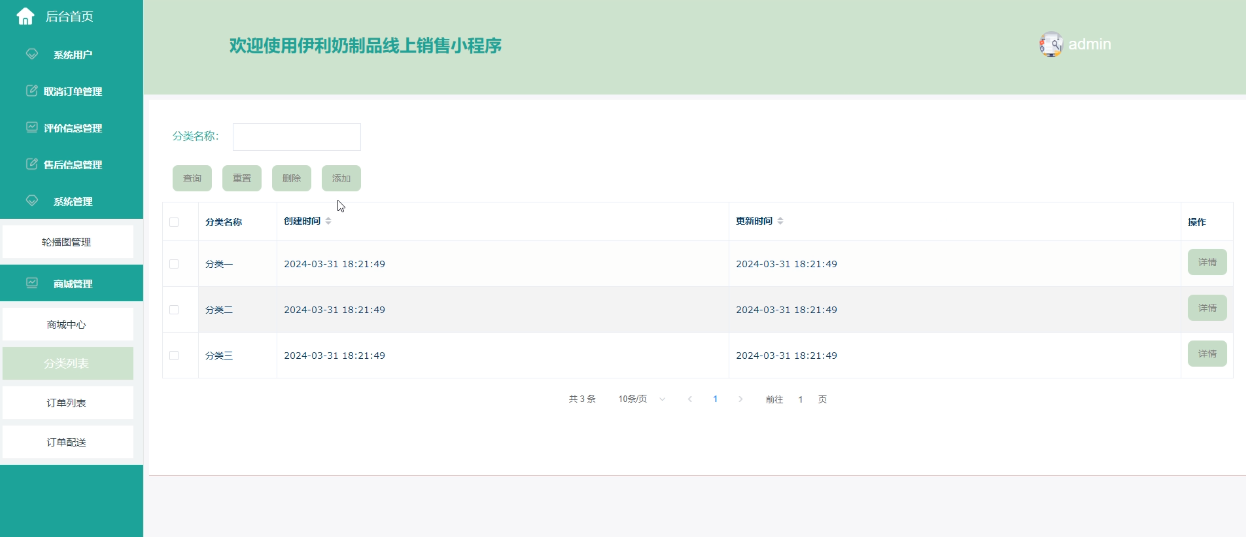Image resolution: width=1246 pixels, height=537 pixels.
Task: Open the 后台首页 menu entry
Action: click(x=69, y=16)
